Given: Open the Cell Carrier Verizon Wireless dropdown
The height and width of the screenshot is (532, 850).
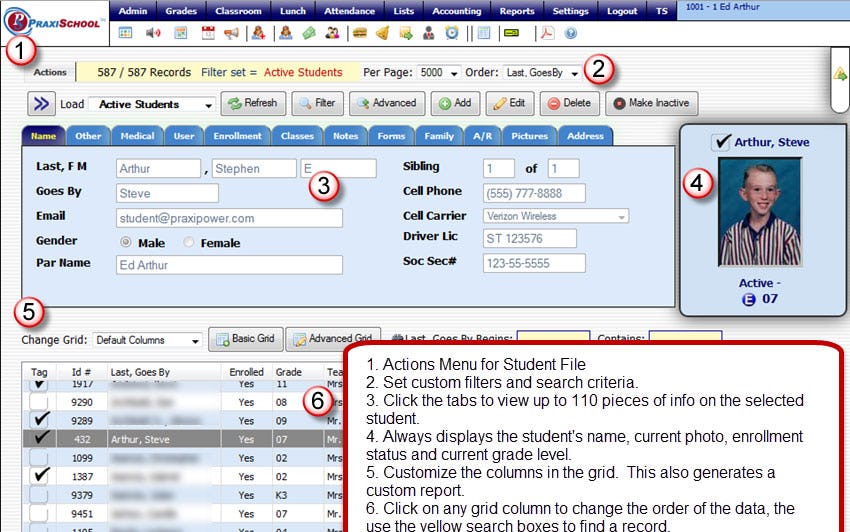Looking at the screenshot, I should (x=556, y=216).
